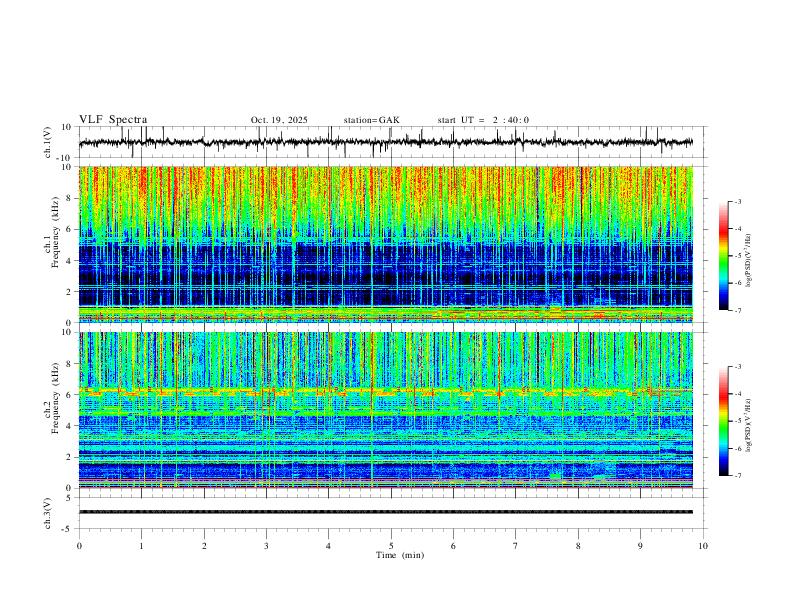The image size is (792, 612).
Task: Click the ch.1 colorbar "log(PSD)" label
Action: pyautogui.click(x=748, y=261)
